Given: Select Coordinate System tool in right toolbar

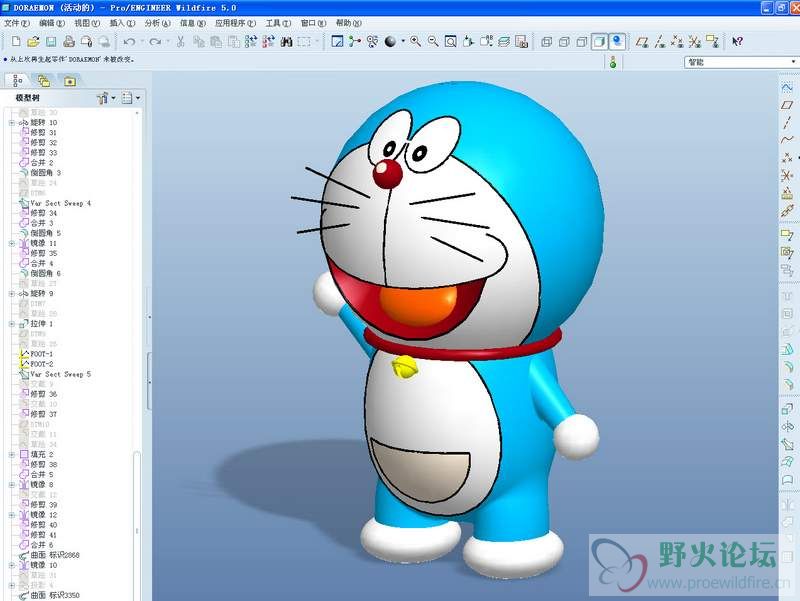Looking at the screenshot, I should click(x=787, y=176).
